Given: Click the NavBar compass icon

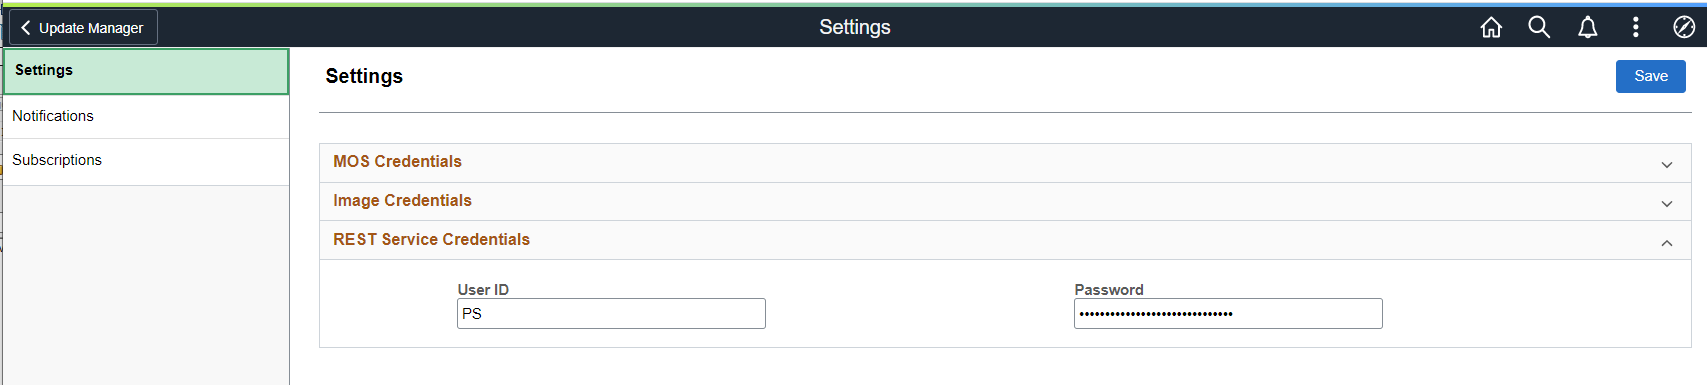Looking at the screenshot, I should point(1684,28).
